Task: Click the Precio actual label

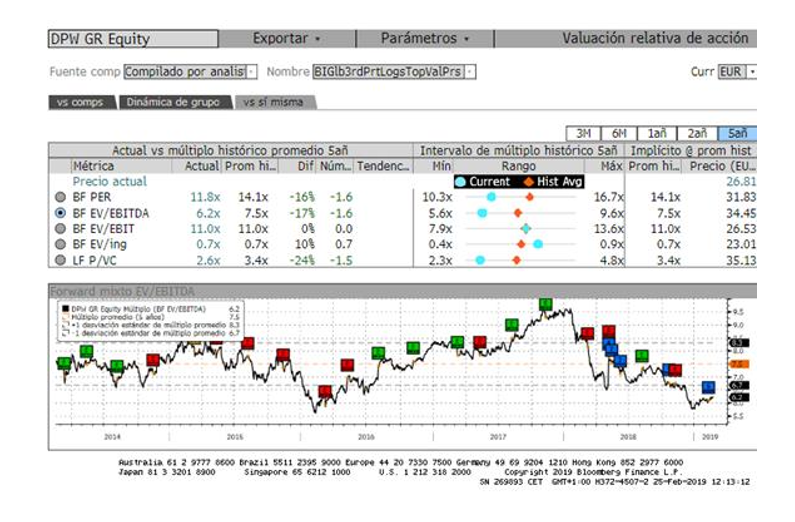Action: coord(110,181)
